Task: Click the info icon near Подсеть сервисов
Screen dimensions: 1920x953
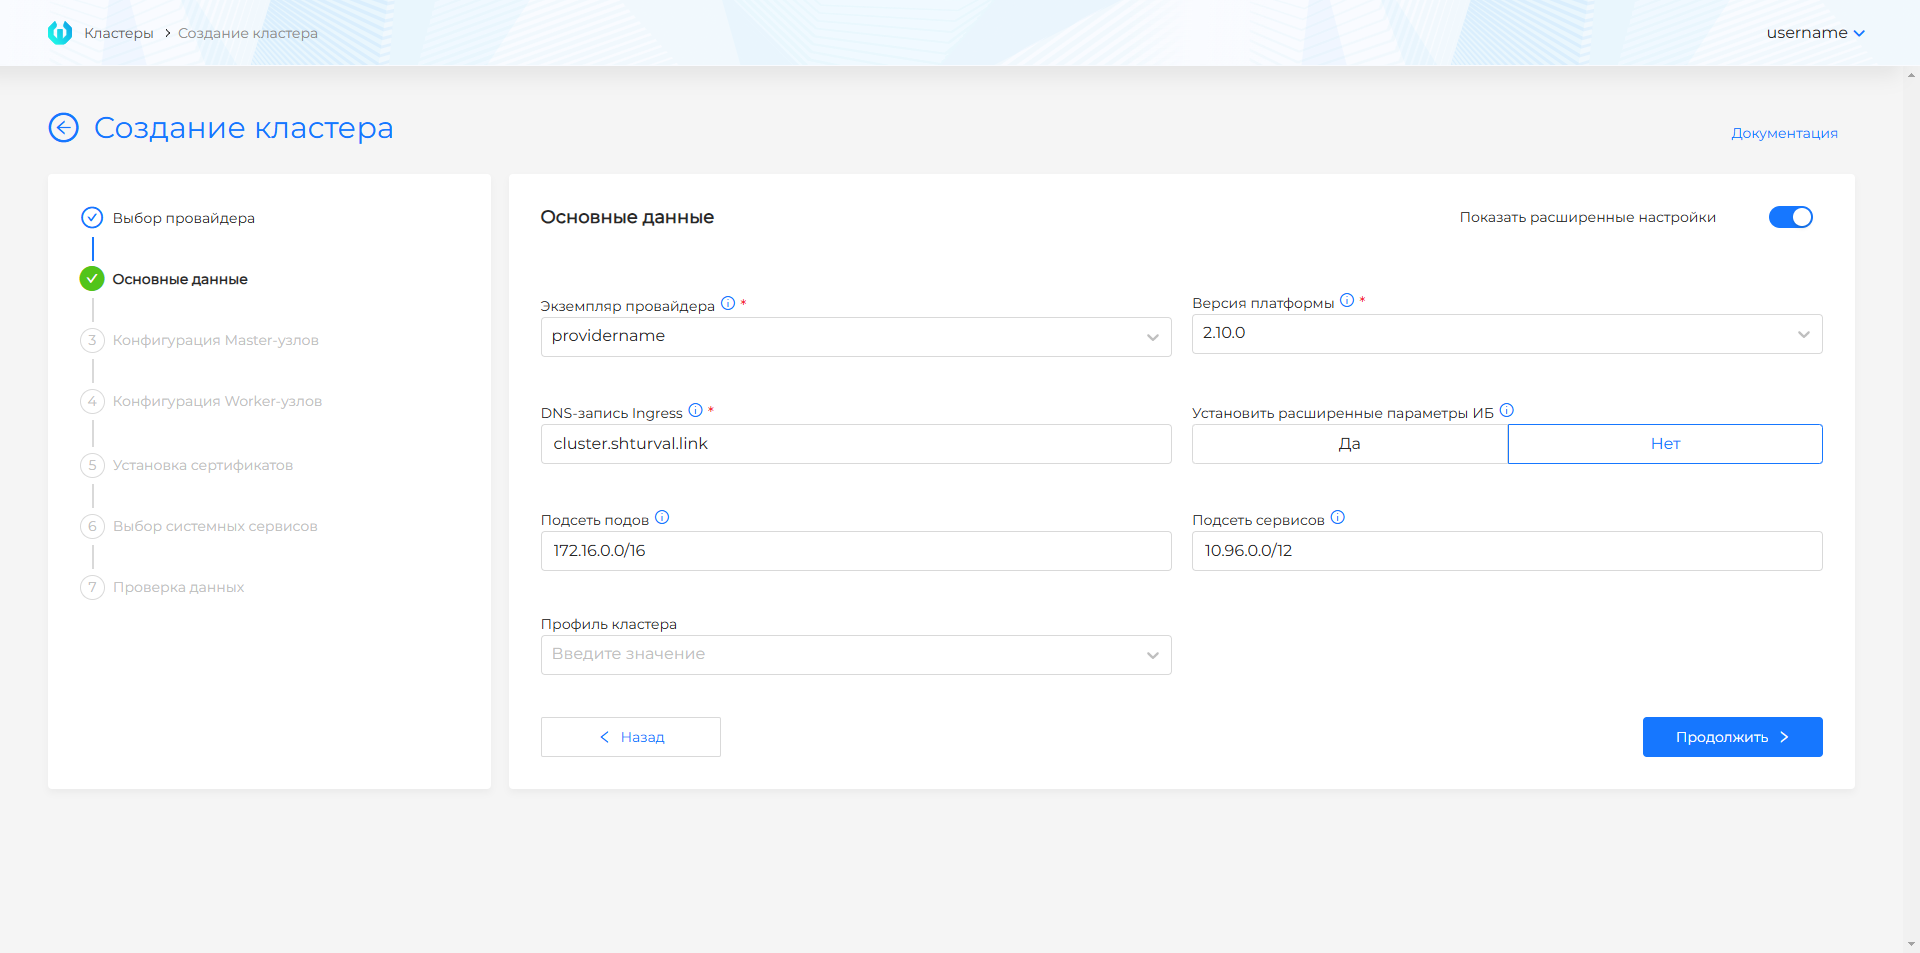Action: click(x=1339, y=518)
